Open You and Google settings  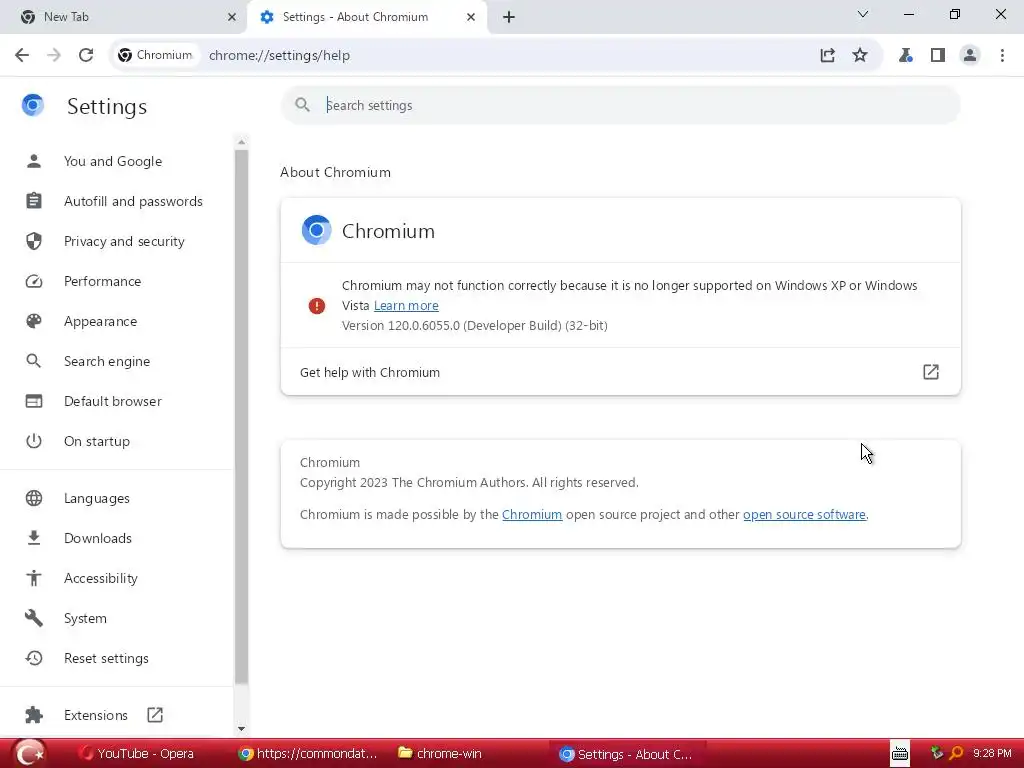click(113, 161)
